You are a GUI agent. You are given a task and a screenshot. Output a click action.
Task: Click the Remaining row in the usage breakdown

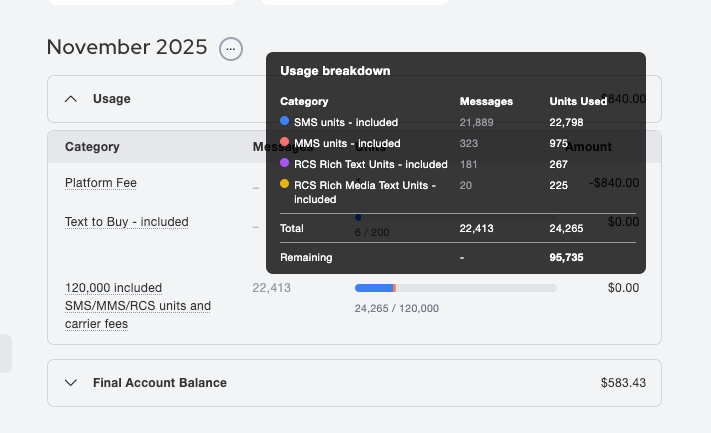click(x=306, y=257)
